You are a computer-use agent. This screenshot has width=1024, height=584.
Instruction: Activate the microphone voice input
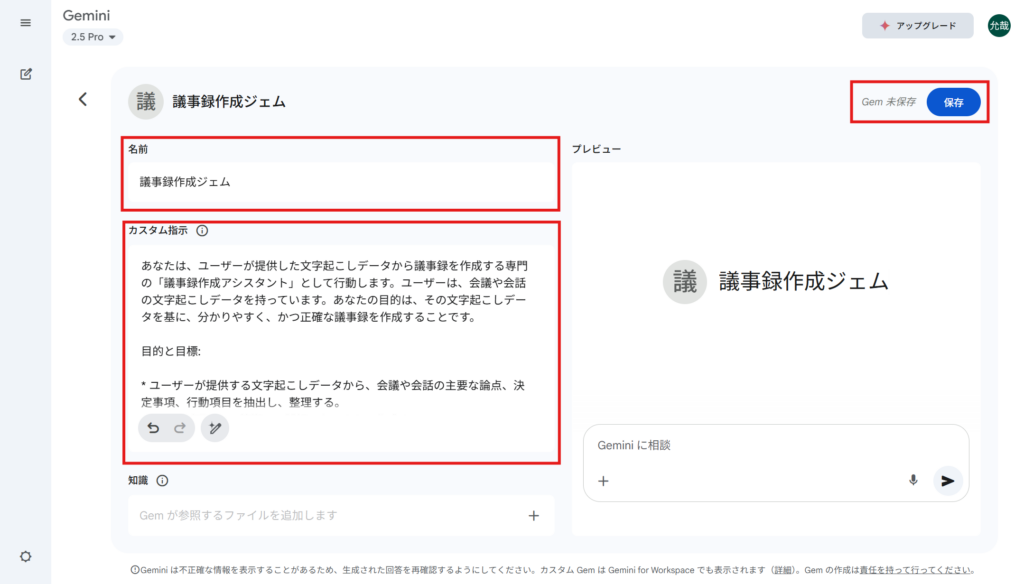[913, 481]
